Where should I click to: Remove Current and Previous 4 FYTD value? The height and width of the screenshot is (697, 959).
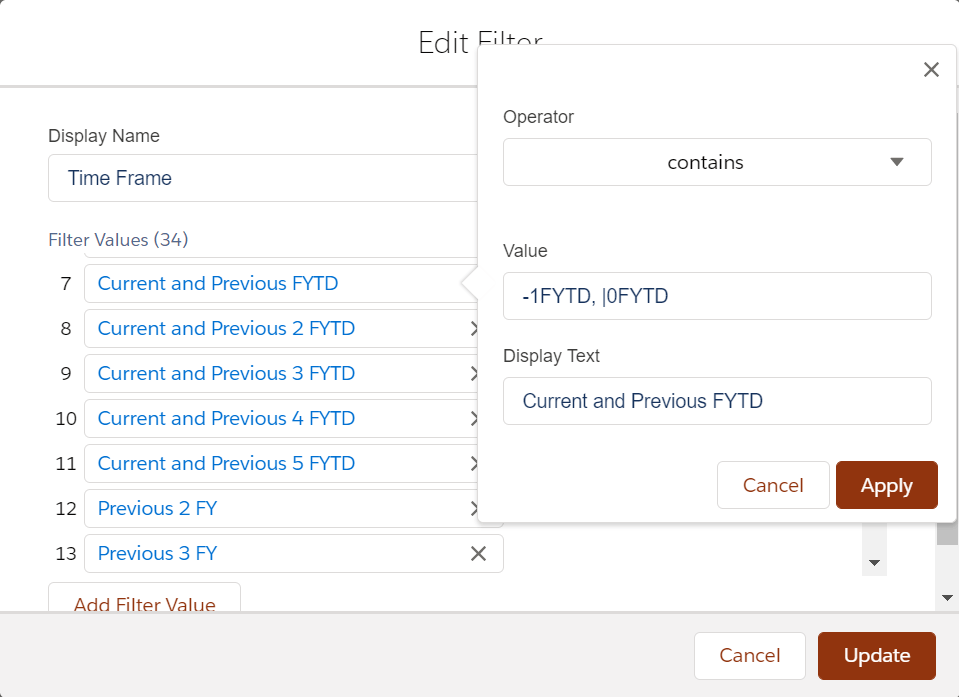tap(474, 418)
